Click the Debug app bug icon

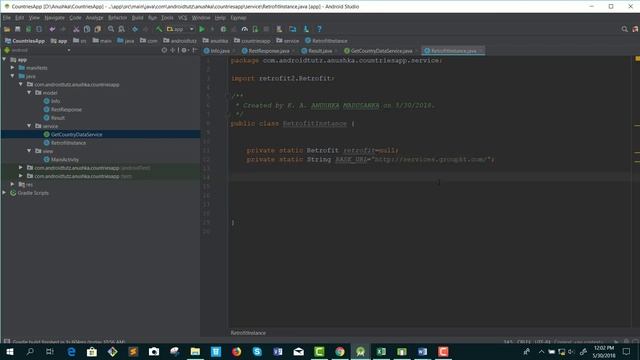[223, 29]
